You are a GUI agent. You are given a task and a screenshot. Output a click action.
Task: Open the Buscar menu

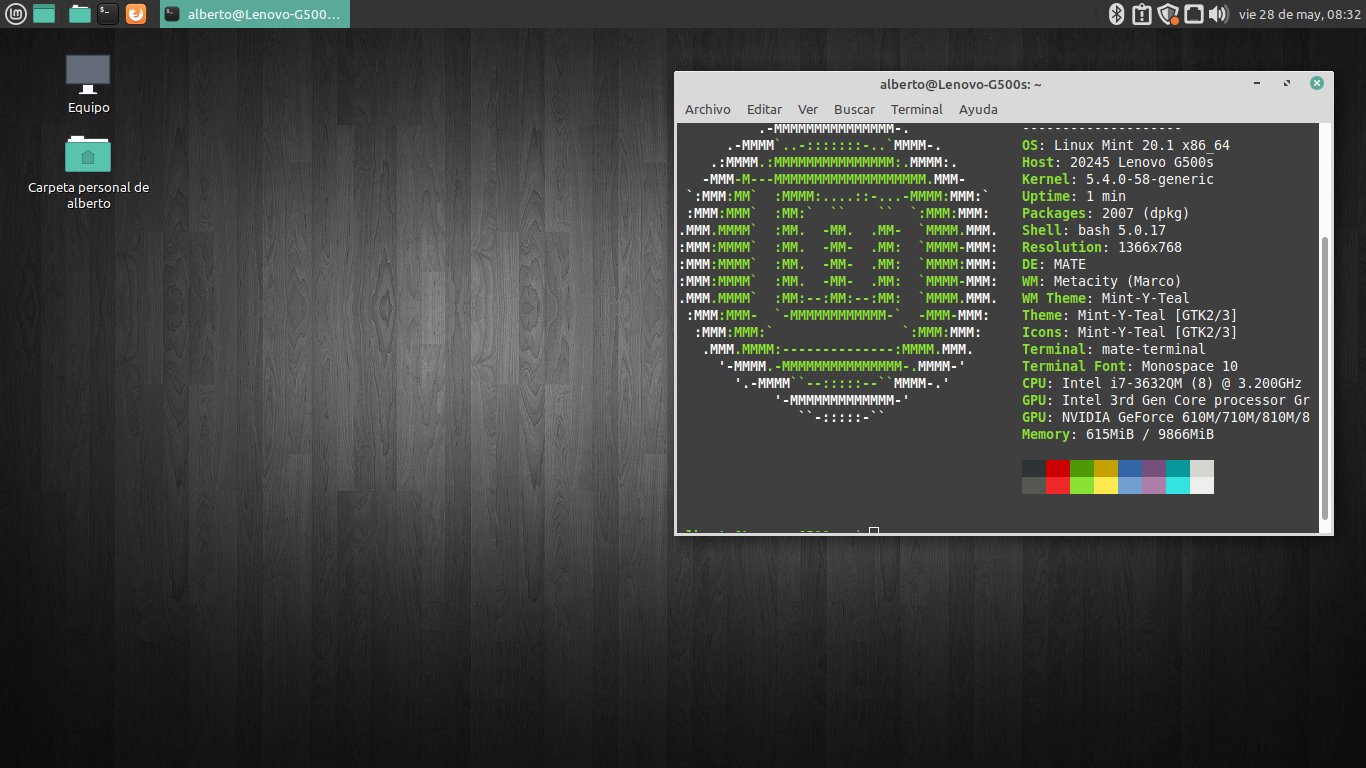[854, 109]
